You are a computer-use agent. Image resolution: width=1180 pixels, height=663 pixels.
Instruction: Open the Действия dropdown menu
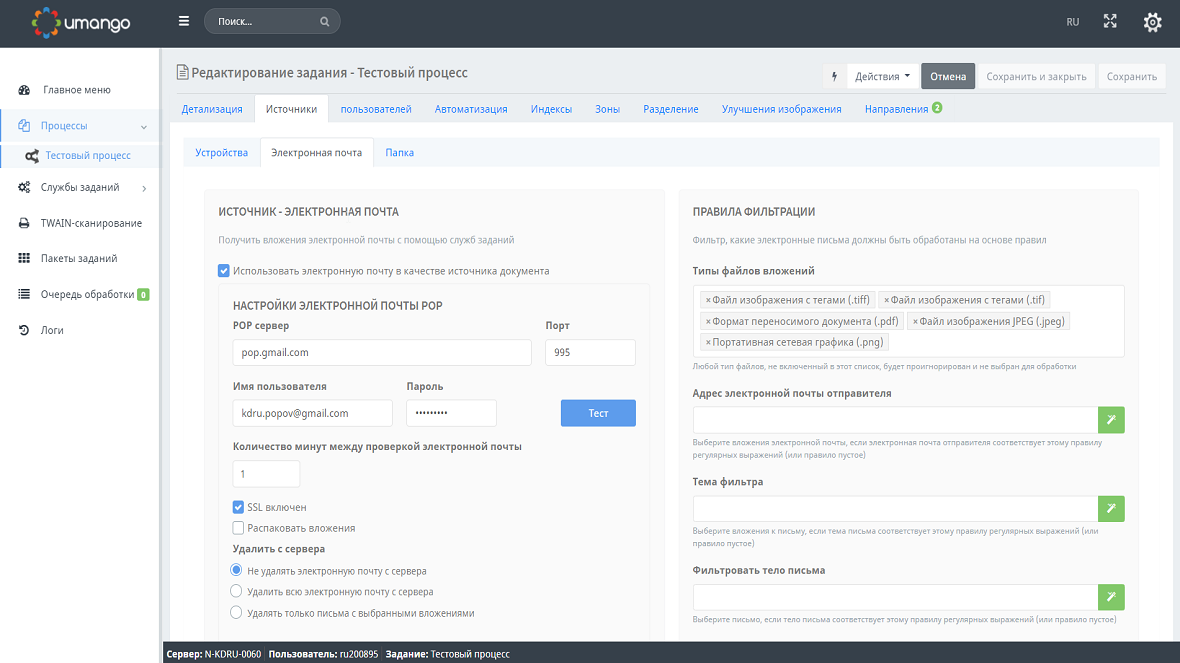click(882, 76)
